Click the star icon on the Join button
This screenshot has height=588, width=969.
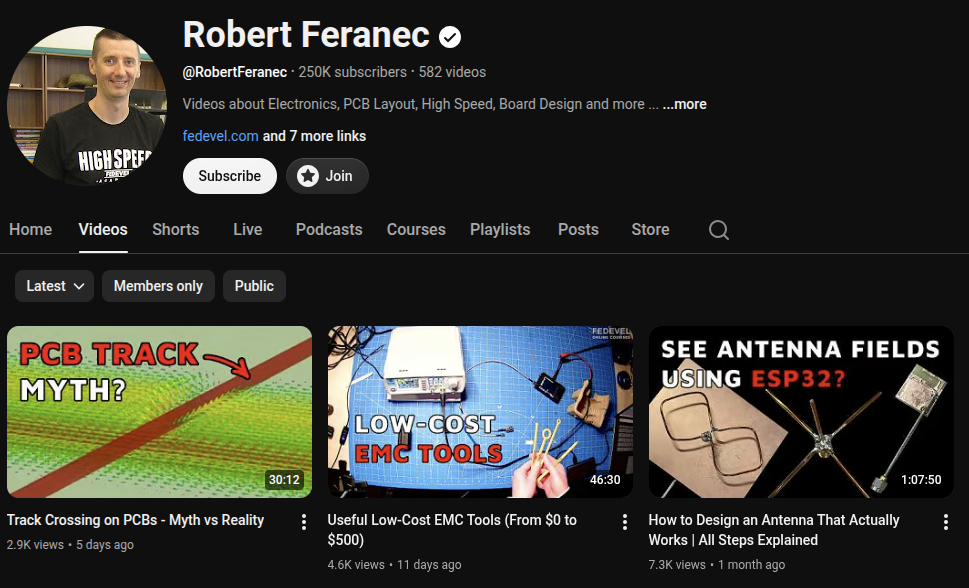pyautogui.click(x=309, y=176)
